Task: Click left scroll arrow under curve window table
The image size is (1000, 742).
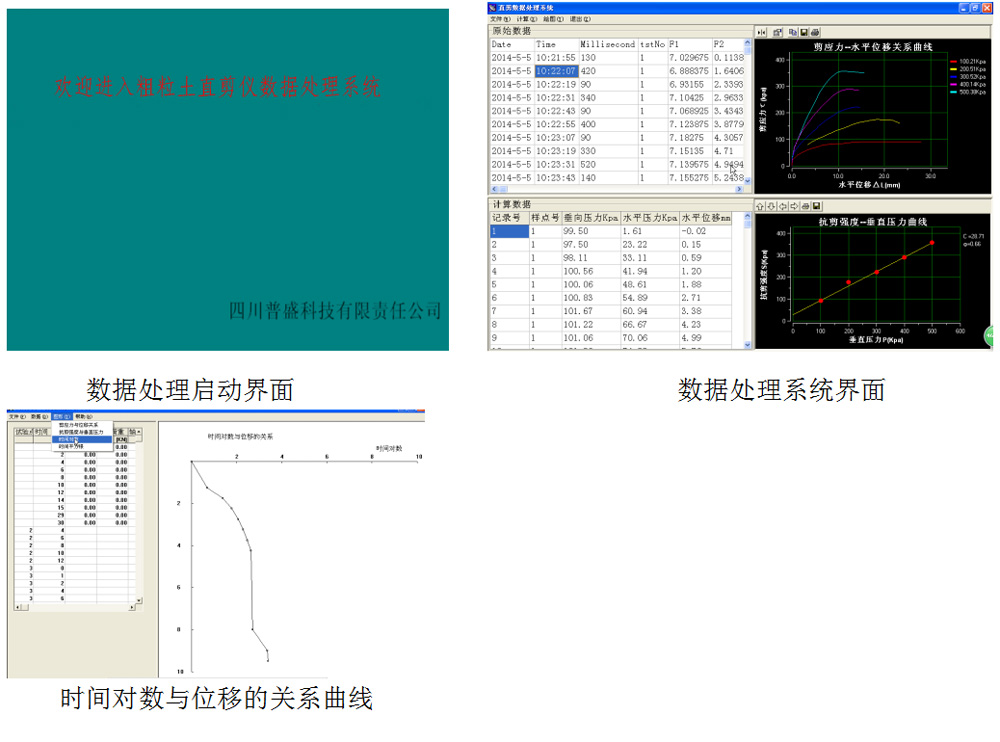Action: tap(18, 607)
